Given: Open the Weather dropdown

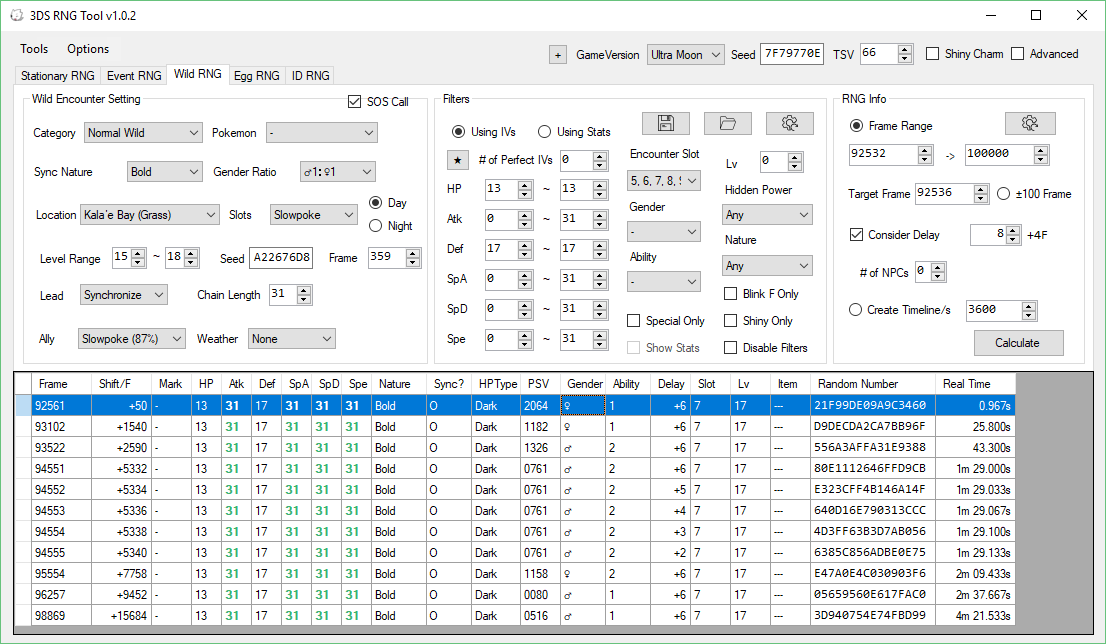Looking at the screenshot, I should pos(292,339).
